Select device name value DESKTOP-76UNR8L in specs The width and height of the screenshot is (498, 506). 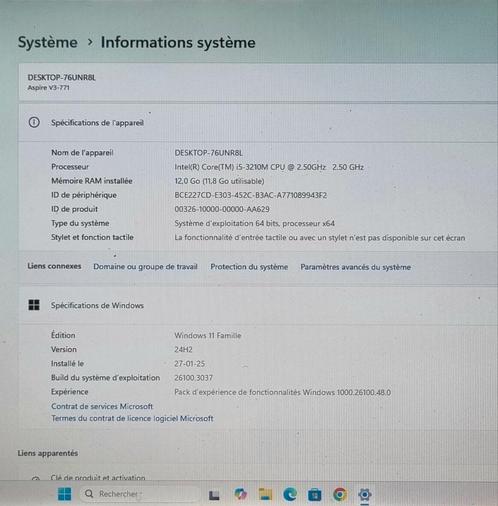click(209, 153)
